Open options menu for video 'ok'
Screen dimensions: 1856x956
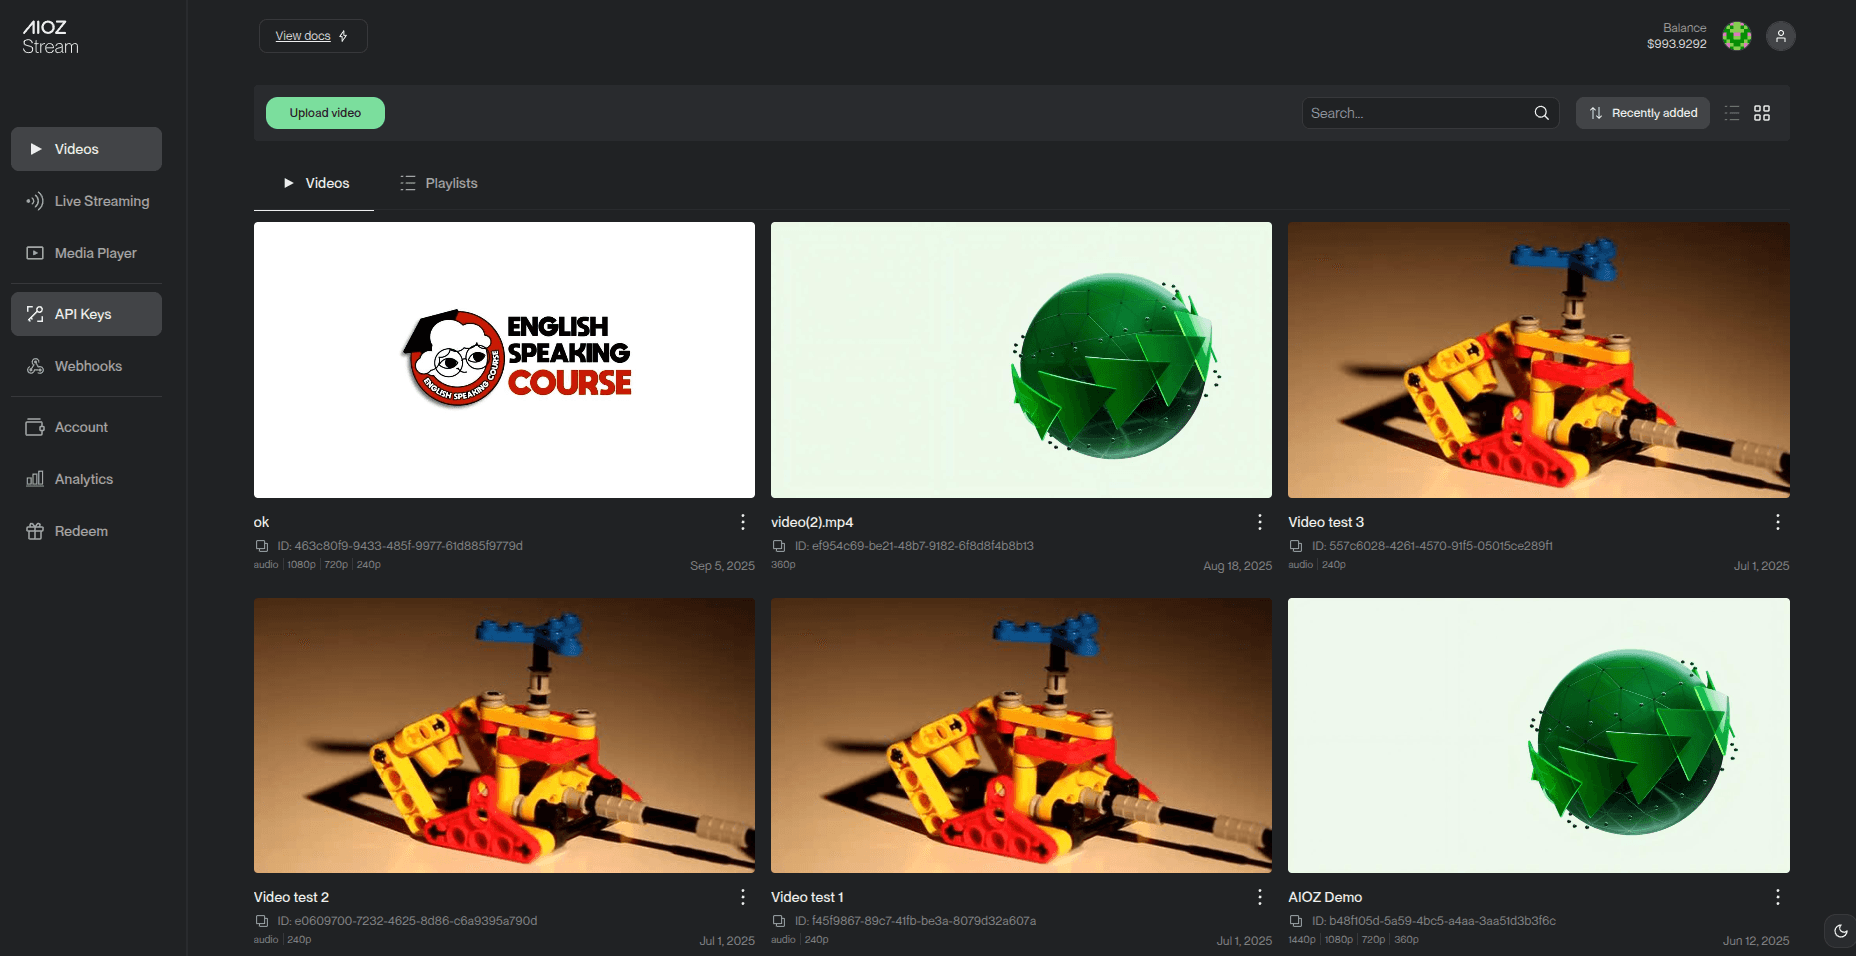click(742, 522)
